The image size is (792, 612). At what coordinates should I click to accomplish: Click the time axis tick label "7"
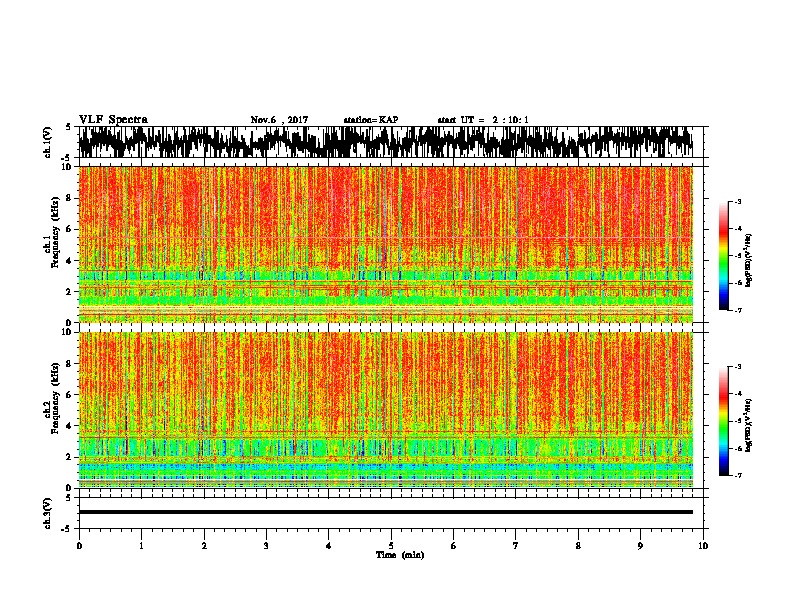[516, 546]
